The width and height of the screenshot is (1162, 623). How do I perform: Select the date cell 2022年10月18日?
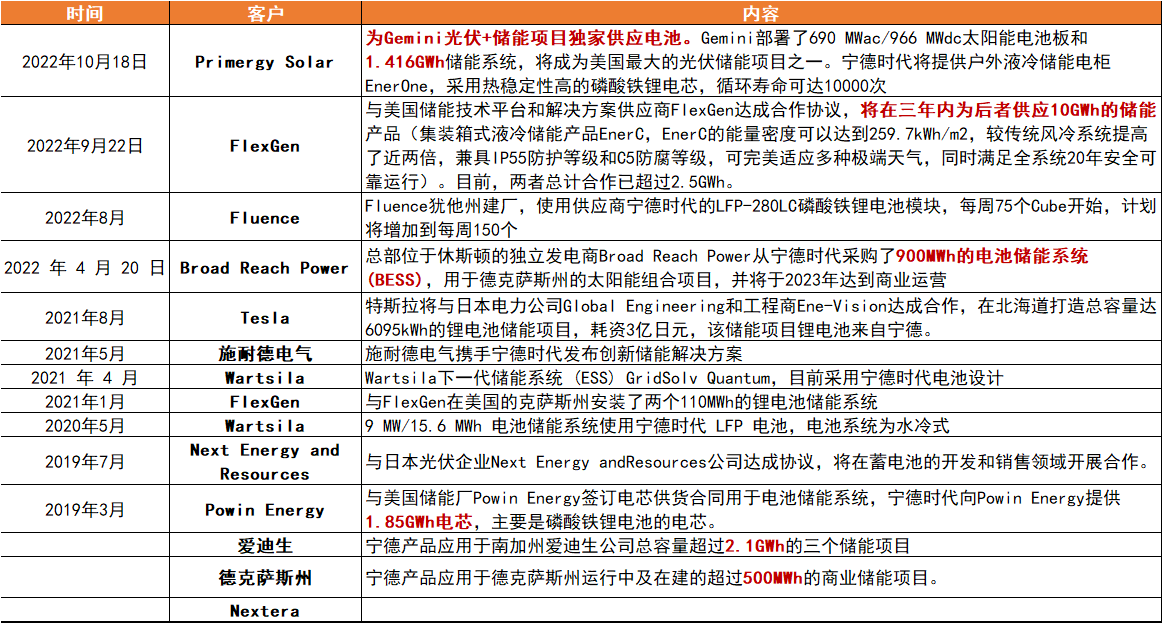pyautogui.click(x=84, y=61)
